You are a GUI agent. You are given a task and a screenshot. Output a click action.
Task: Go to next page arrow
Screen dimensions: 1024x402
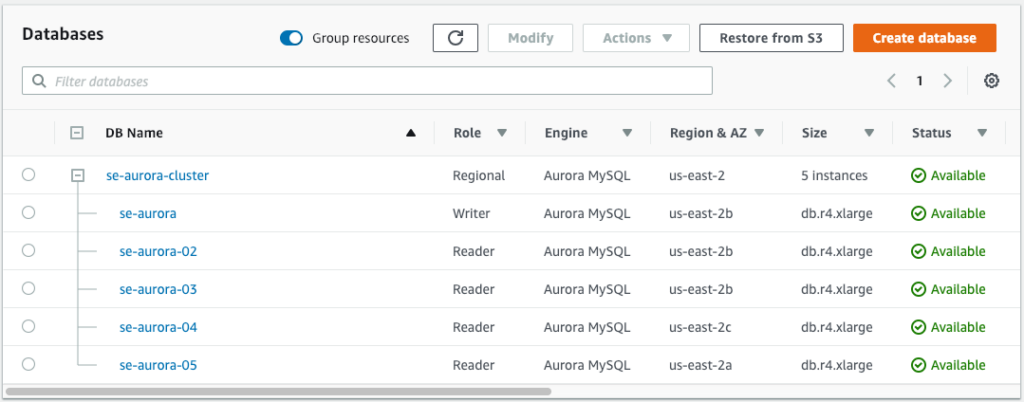coord(947,81)
